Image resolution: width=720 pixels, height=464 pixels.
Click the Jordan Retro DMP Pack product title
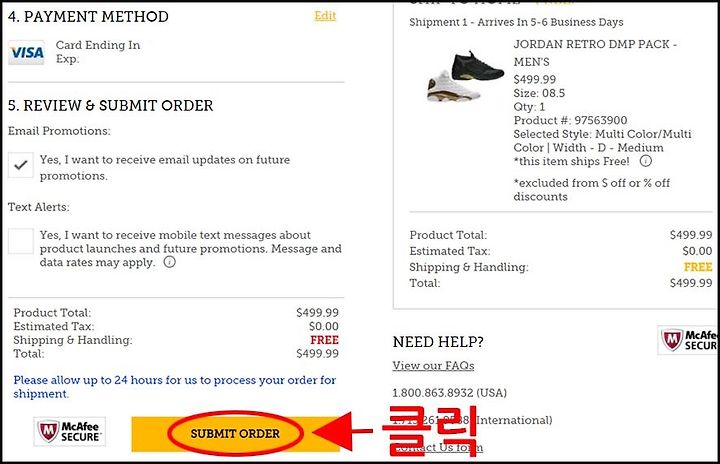pos(595,53)
